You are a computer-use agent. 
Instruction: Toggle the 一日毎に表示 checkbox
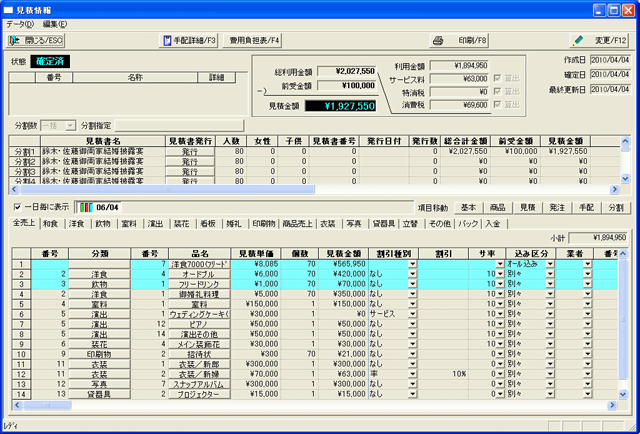16,206
